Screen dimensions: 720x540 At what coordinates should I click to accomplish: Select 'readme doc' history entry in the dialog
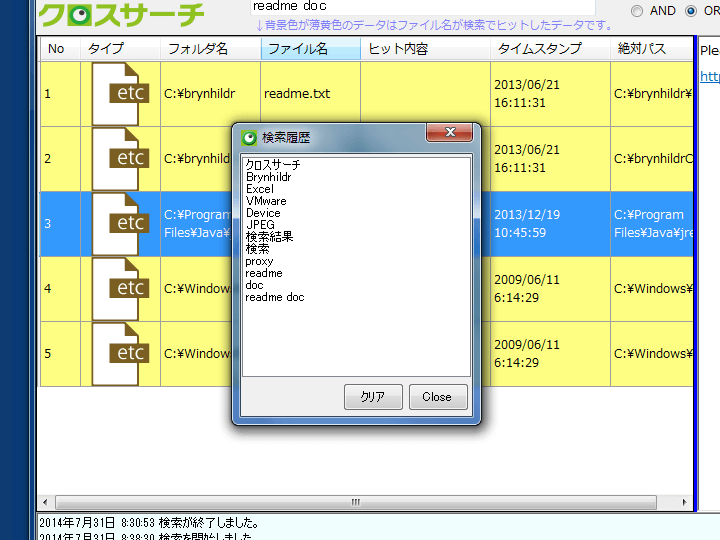tap(274, 297)
